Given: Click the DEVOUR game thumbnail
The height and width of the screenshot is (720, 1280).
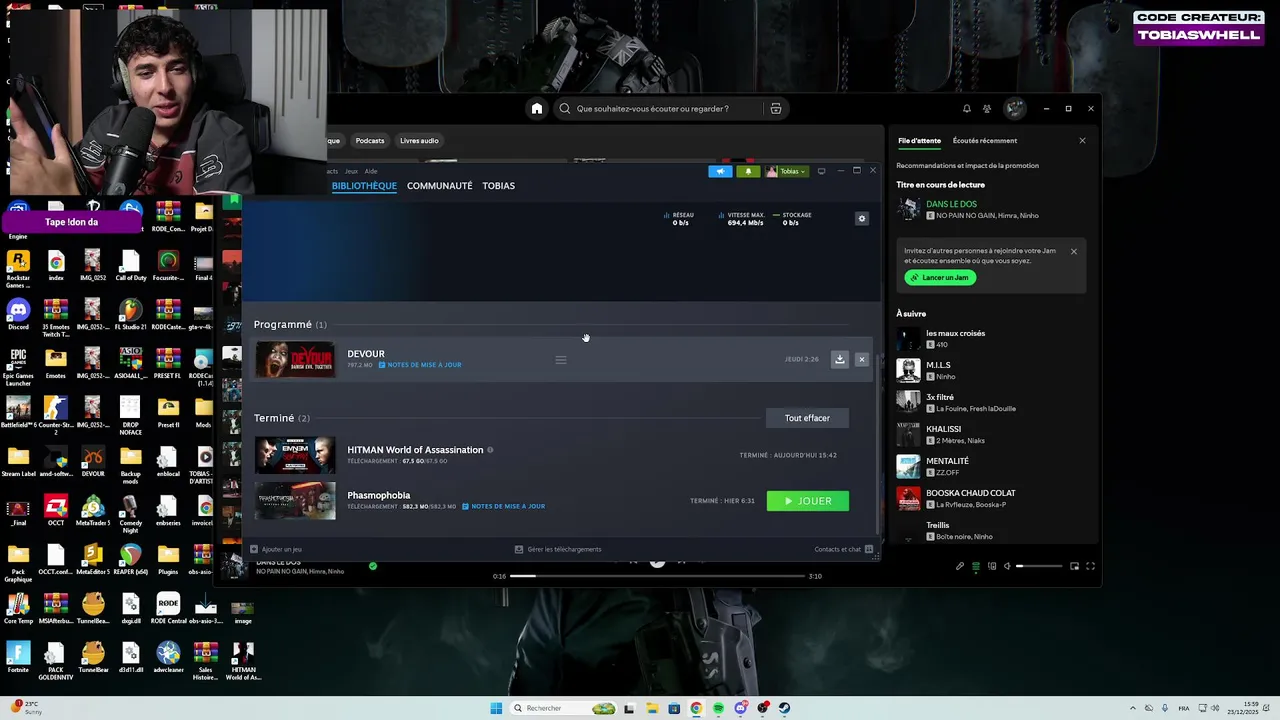Looking at the screenshot, I should [x=295, y=360].
